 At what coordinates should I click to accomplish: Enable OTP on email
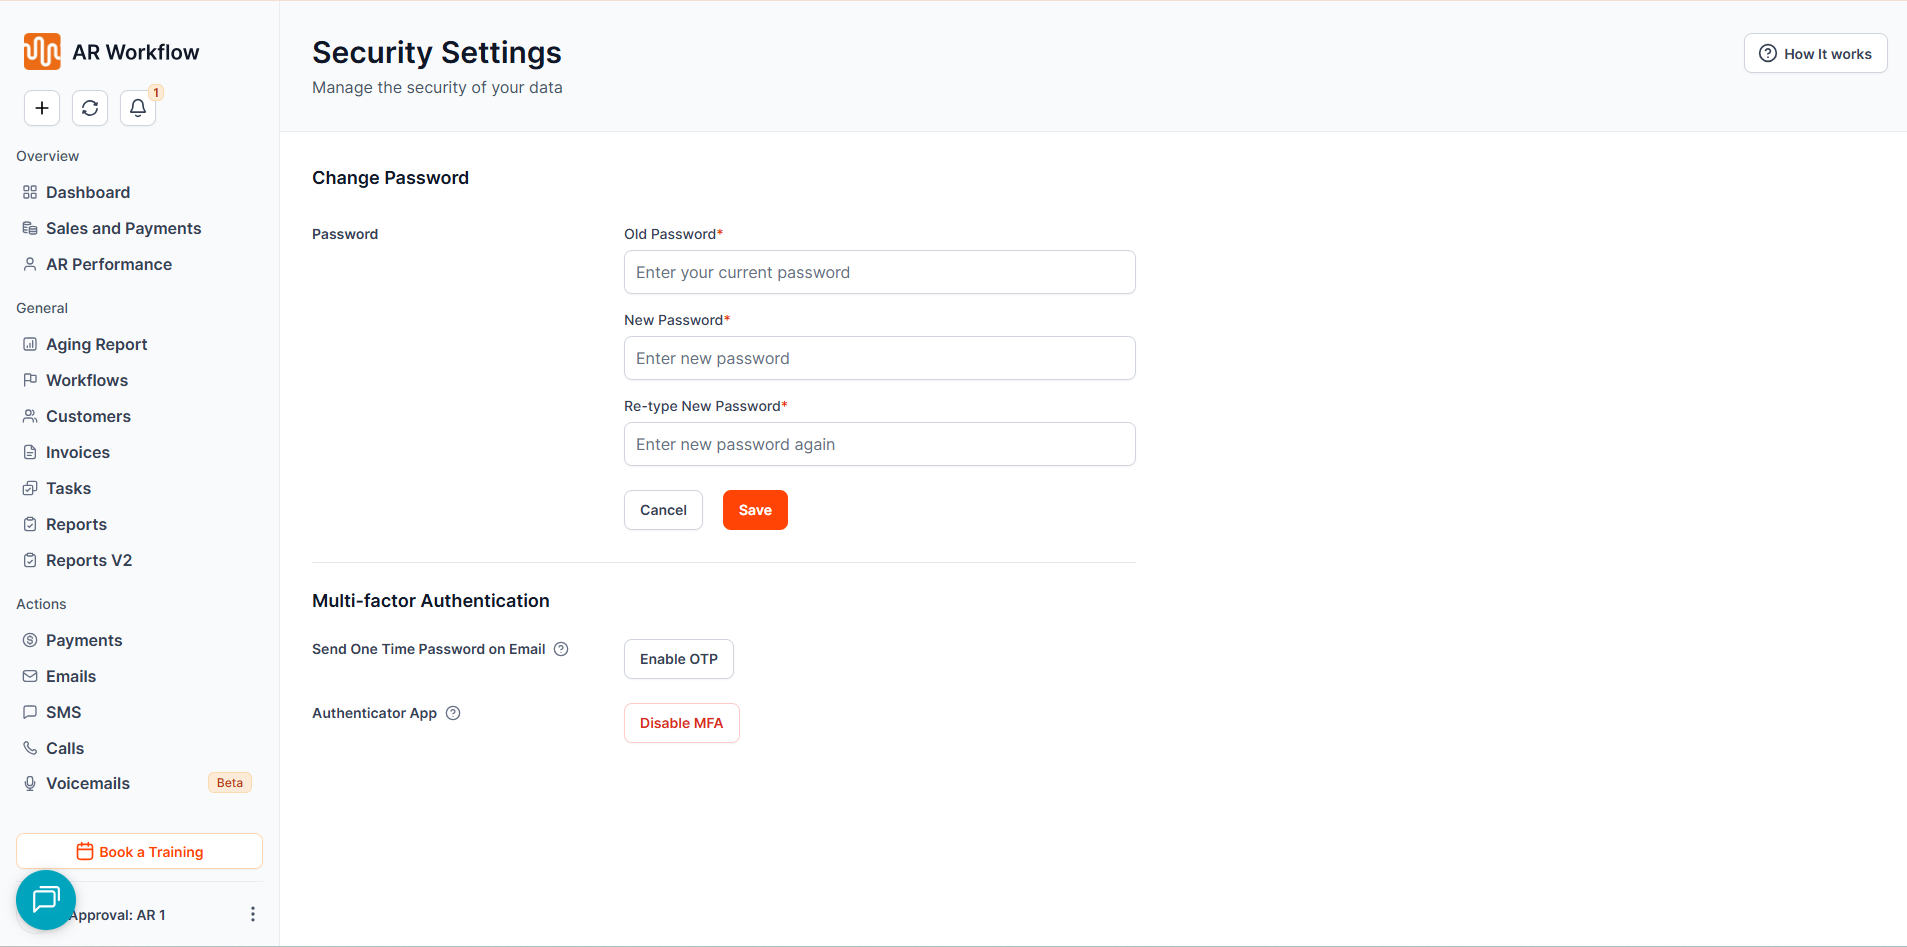(678, 659)
